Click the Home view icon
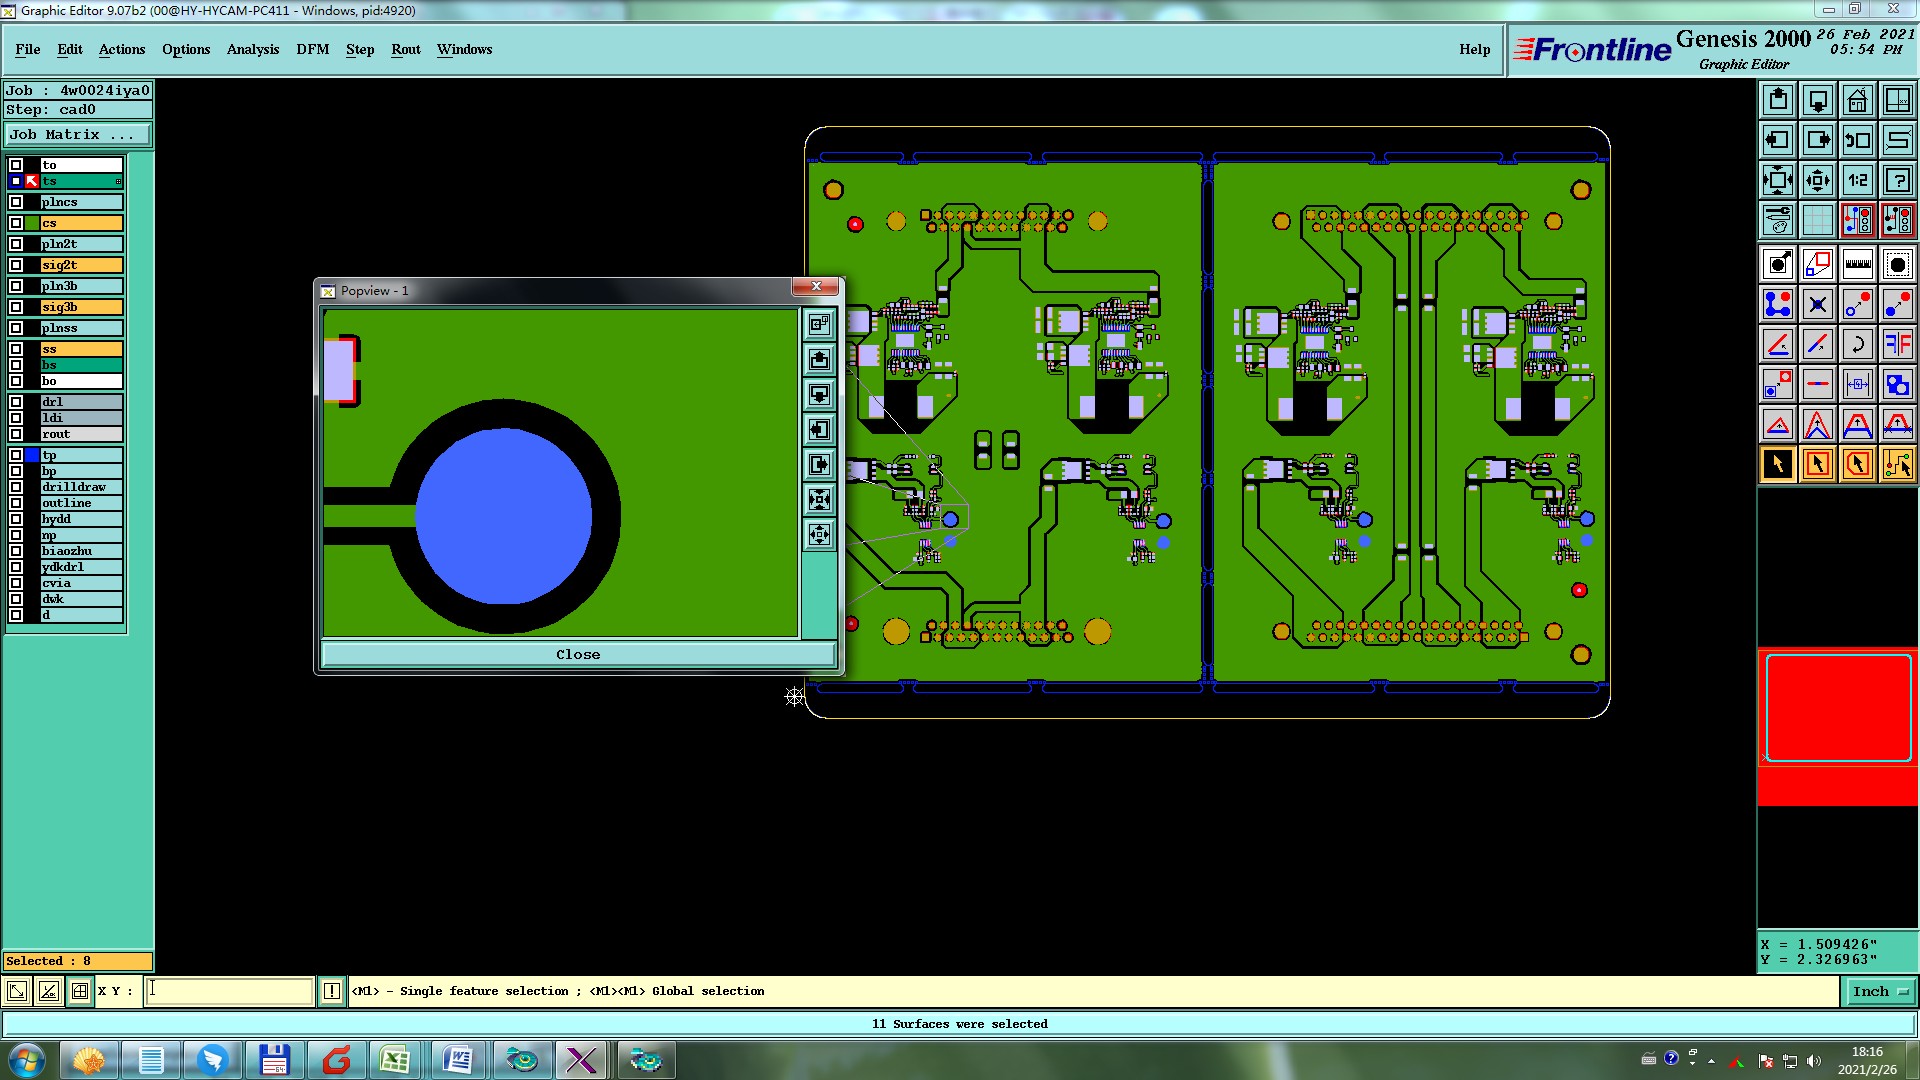This screenshot has height=1080, width=1920. 1857,100
